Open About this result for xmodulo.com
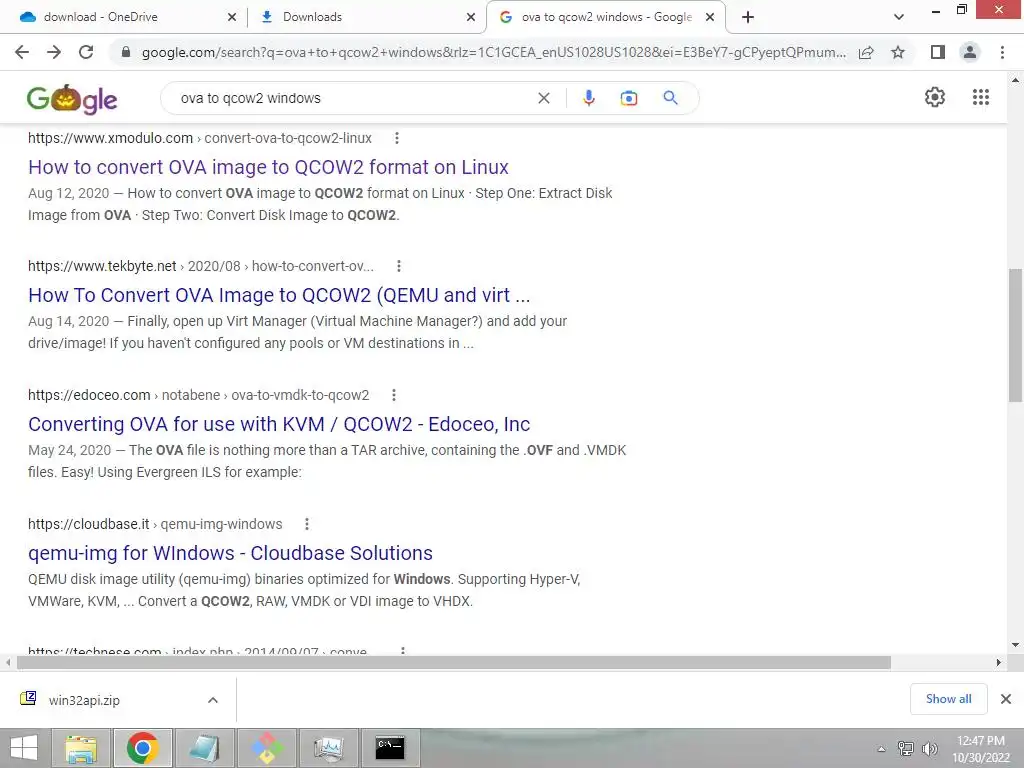 396,138
